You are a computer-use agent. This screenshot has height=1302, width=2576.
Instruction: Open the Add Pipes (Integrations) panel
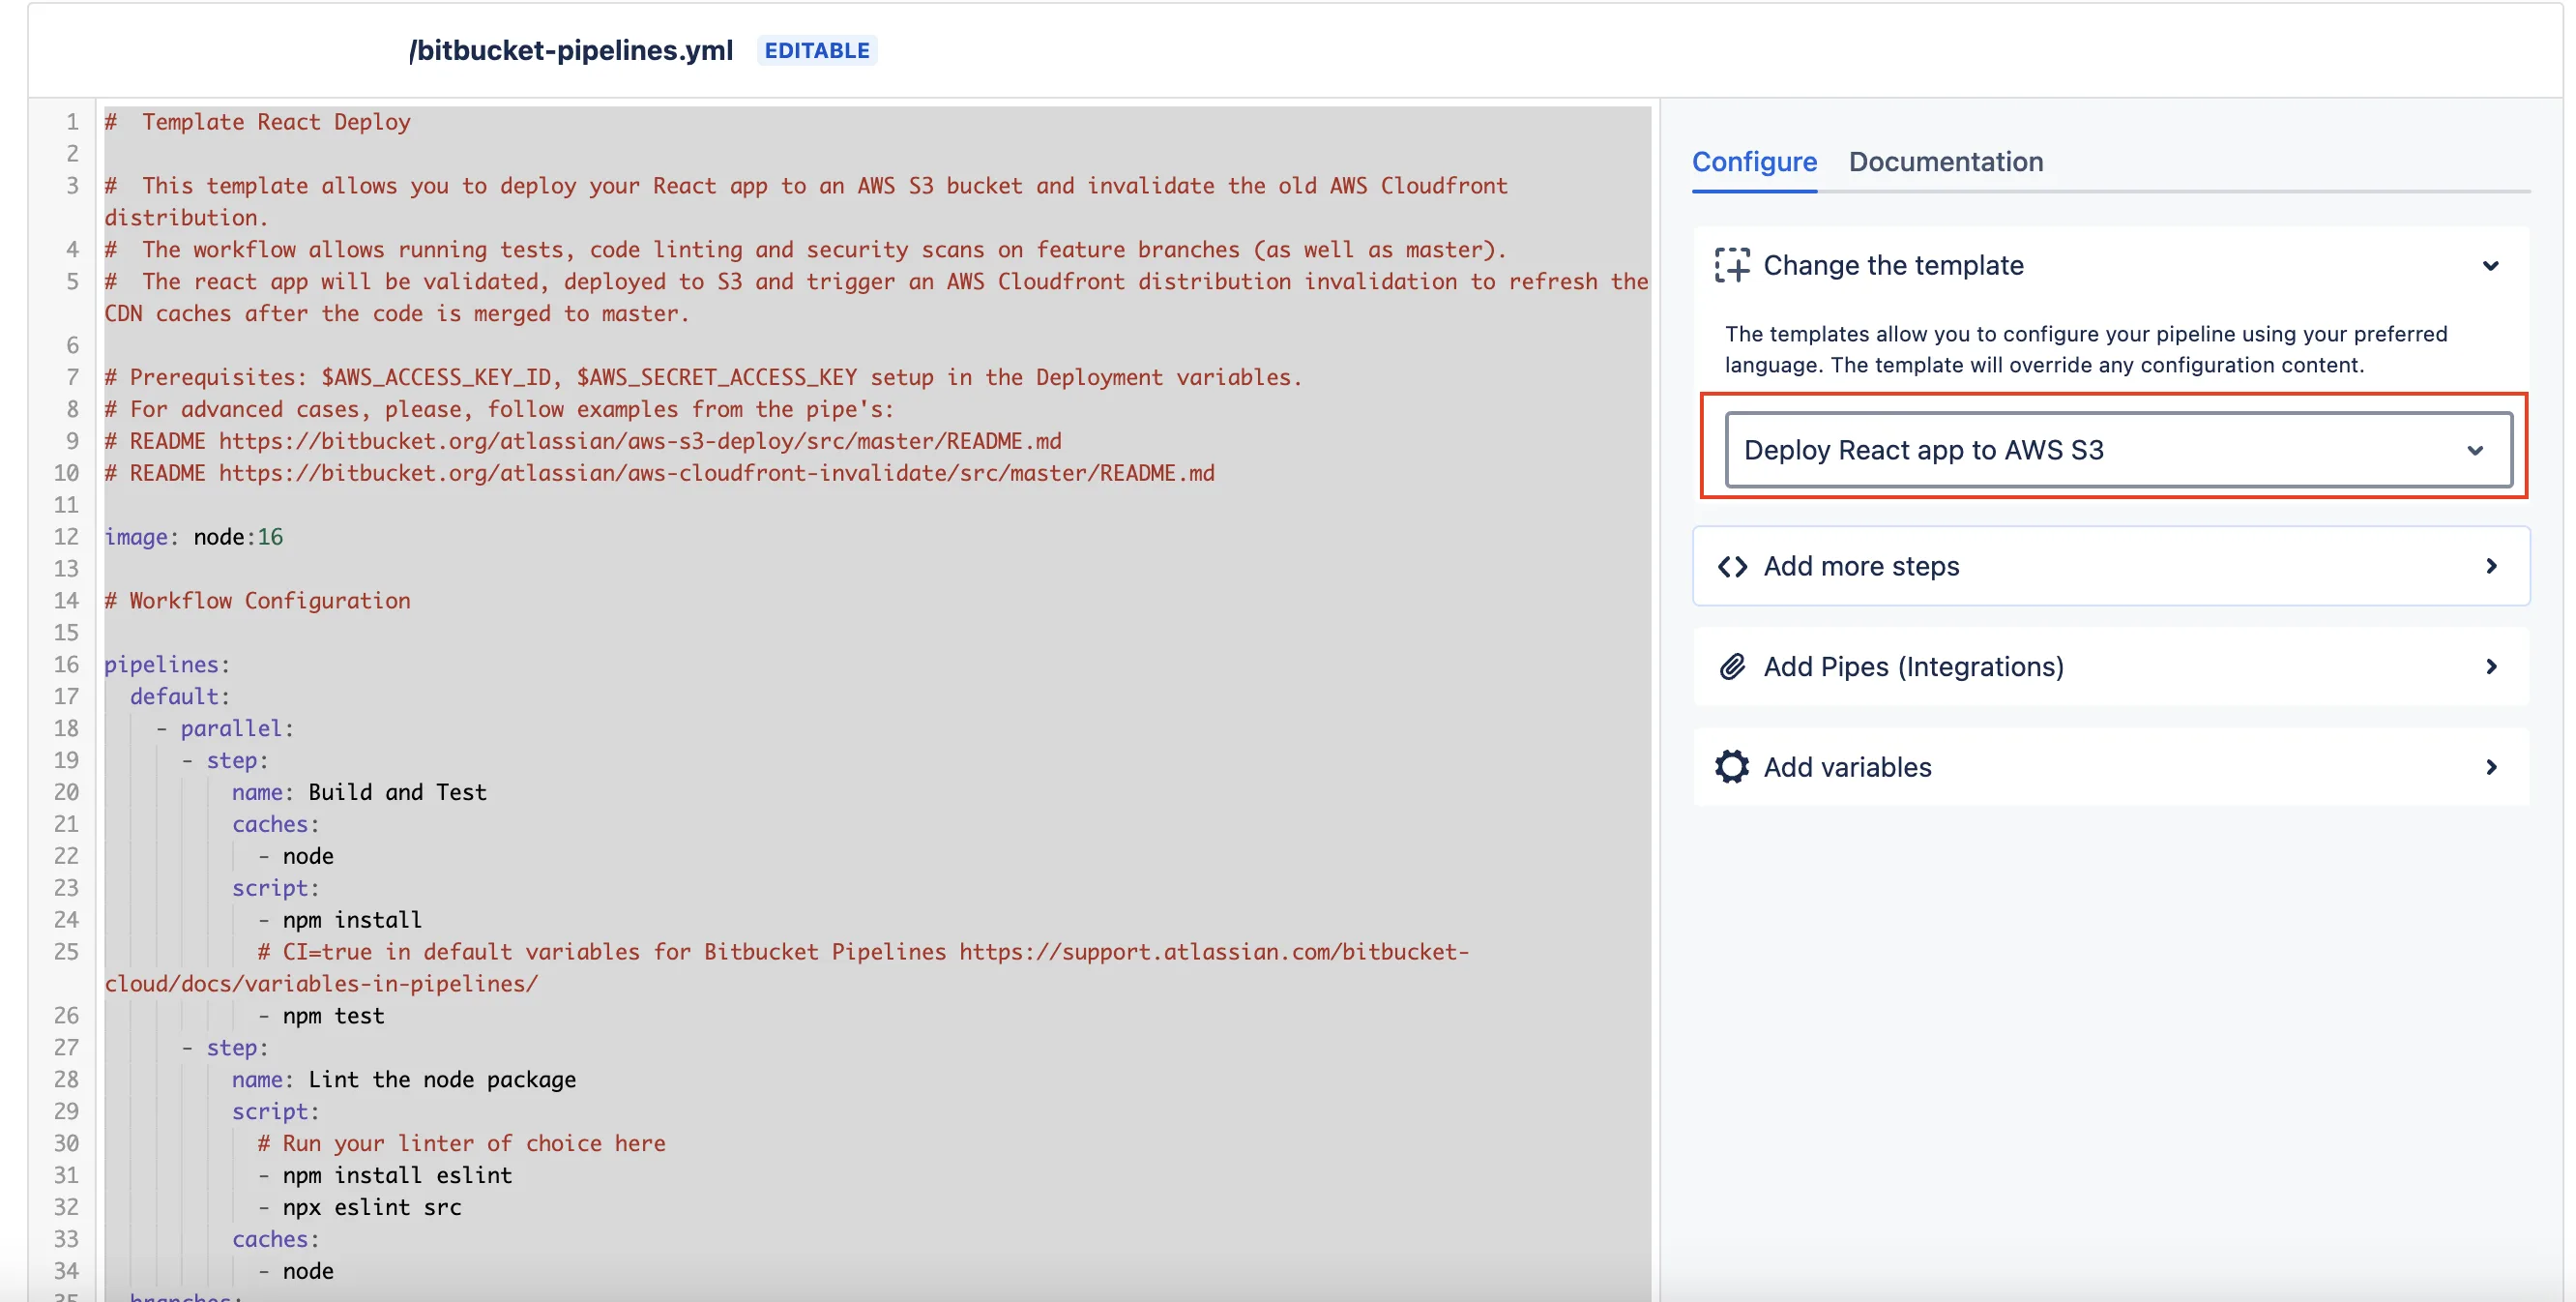2110,666
